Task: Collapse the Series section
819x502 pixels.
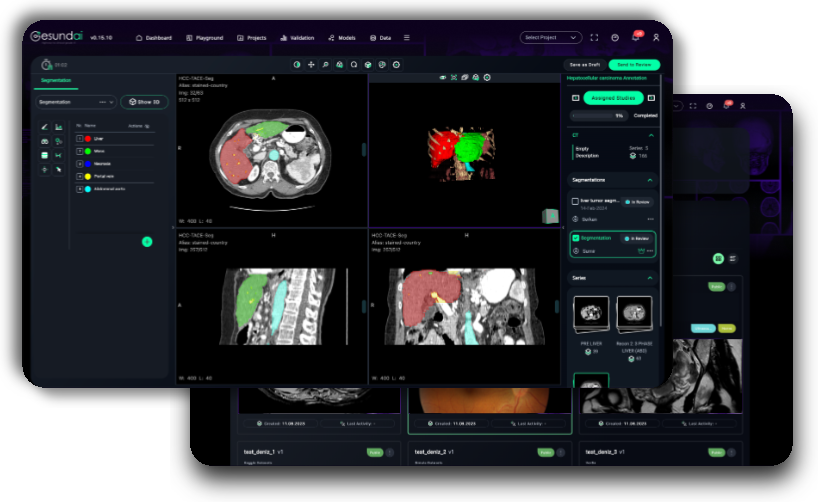Action: tap(650, 278)
